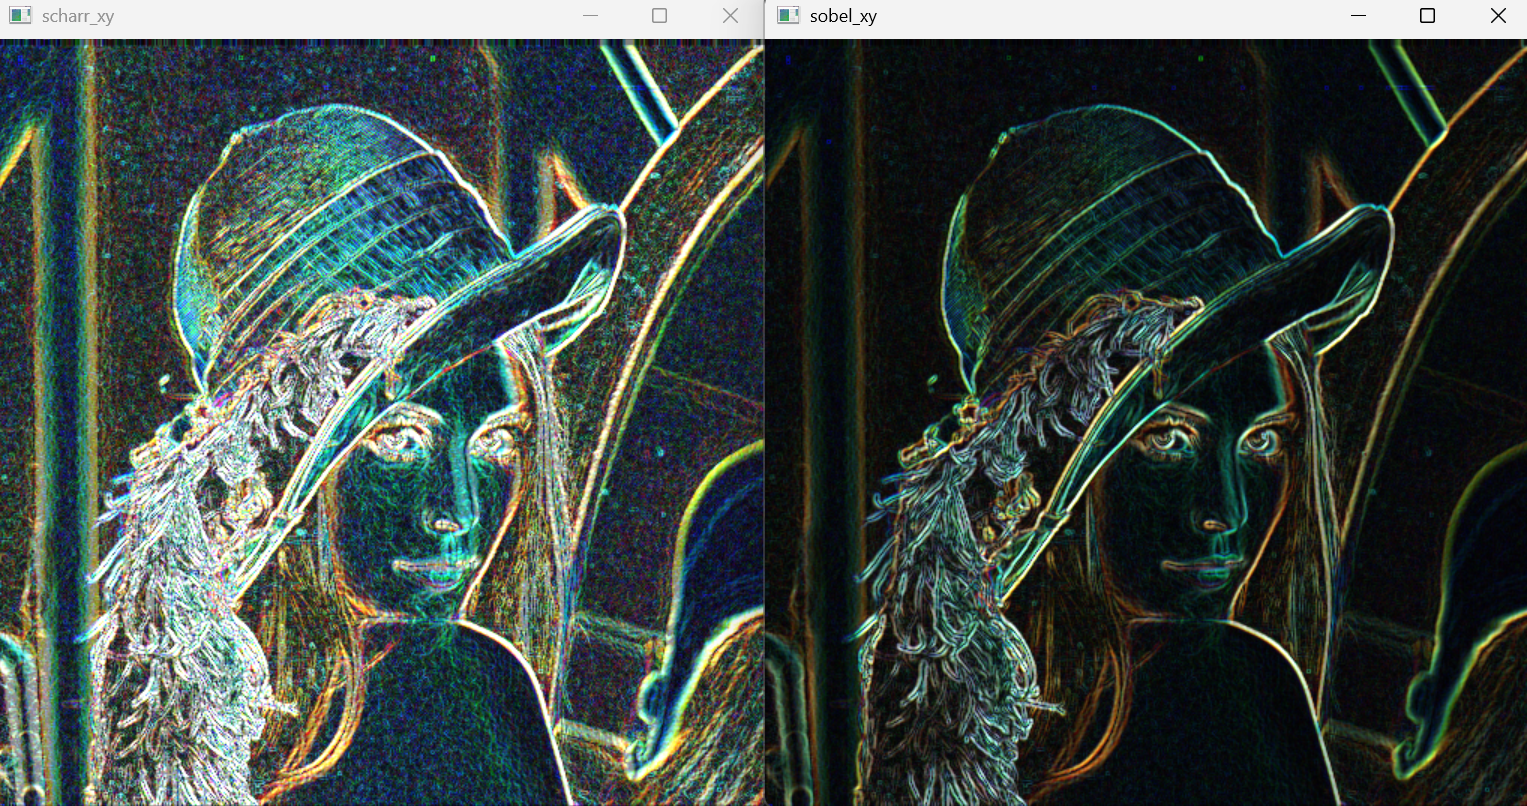Click the Scharr edge image in scharr_xy window
This screenshot has width=1527, height=806.
pos(381,422)
